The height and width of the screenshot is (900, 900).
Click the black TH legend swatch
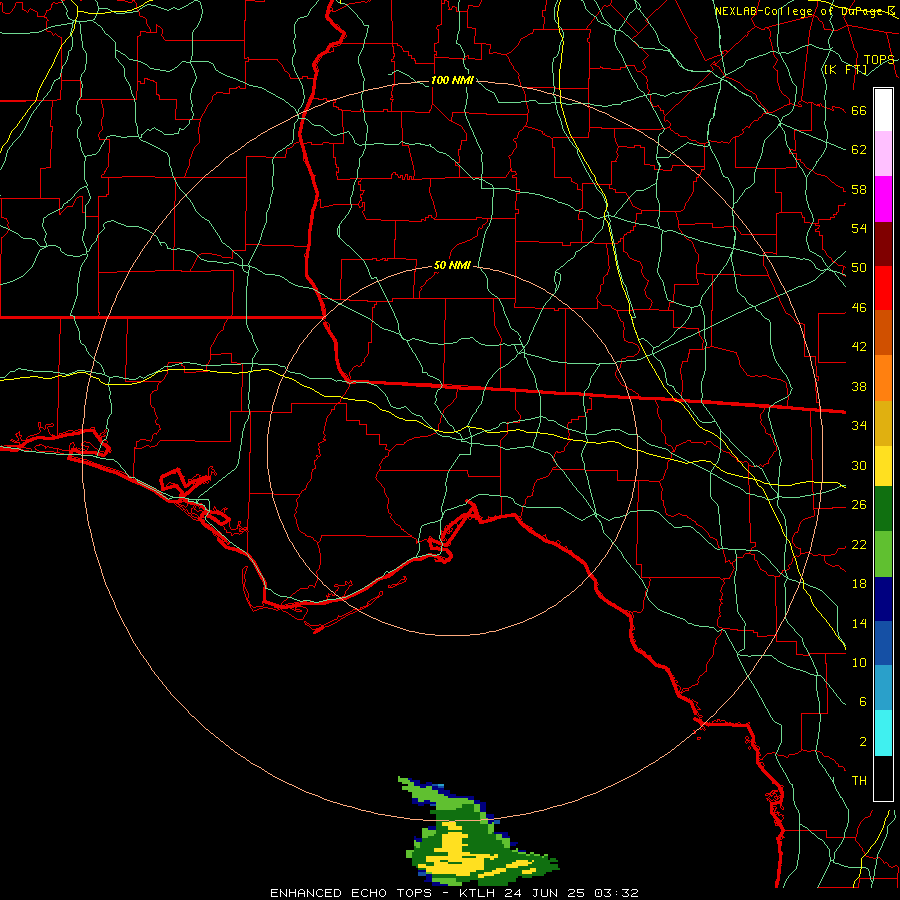pyautogui.click(x=883, y=778)
